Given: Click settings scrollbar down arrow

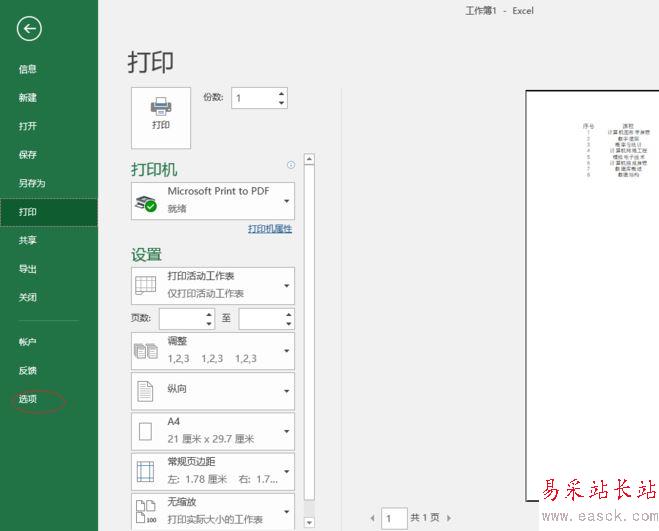Looking at the screenshot, I should click(309, 523).
